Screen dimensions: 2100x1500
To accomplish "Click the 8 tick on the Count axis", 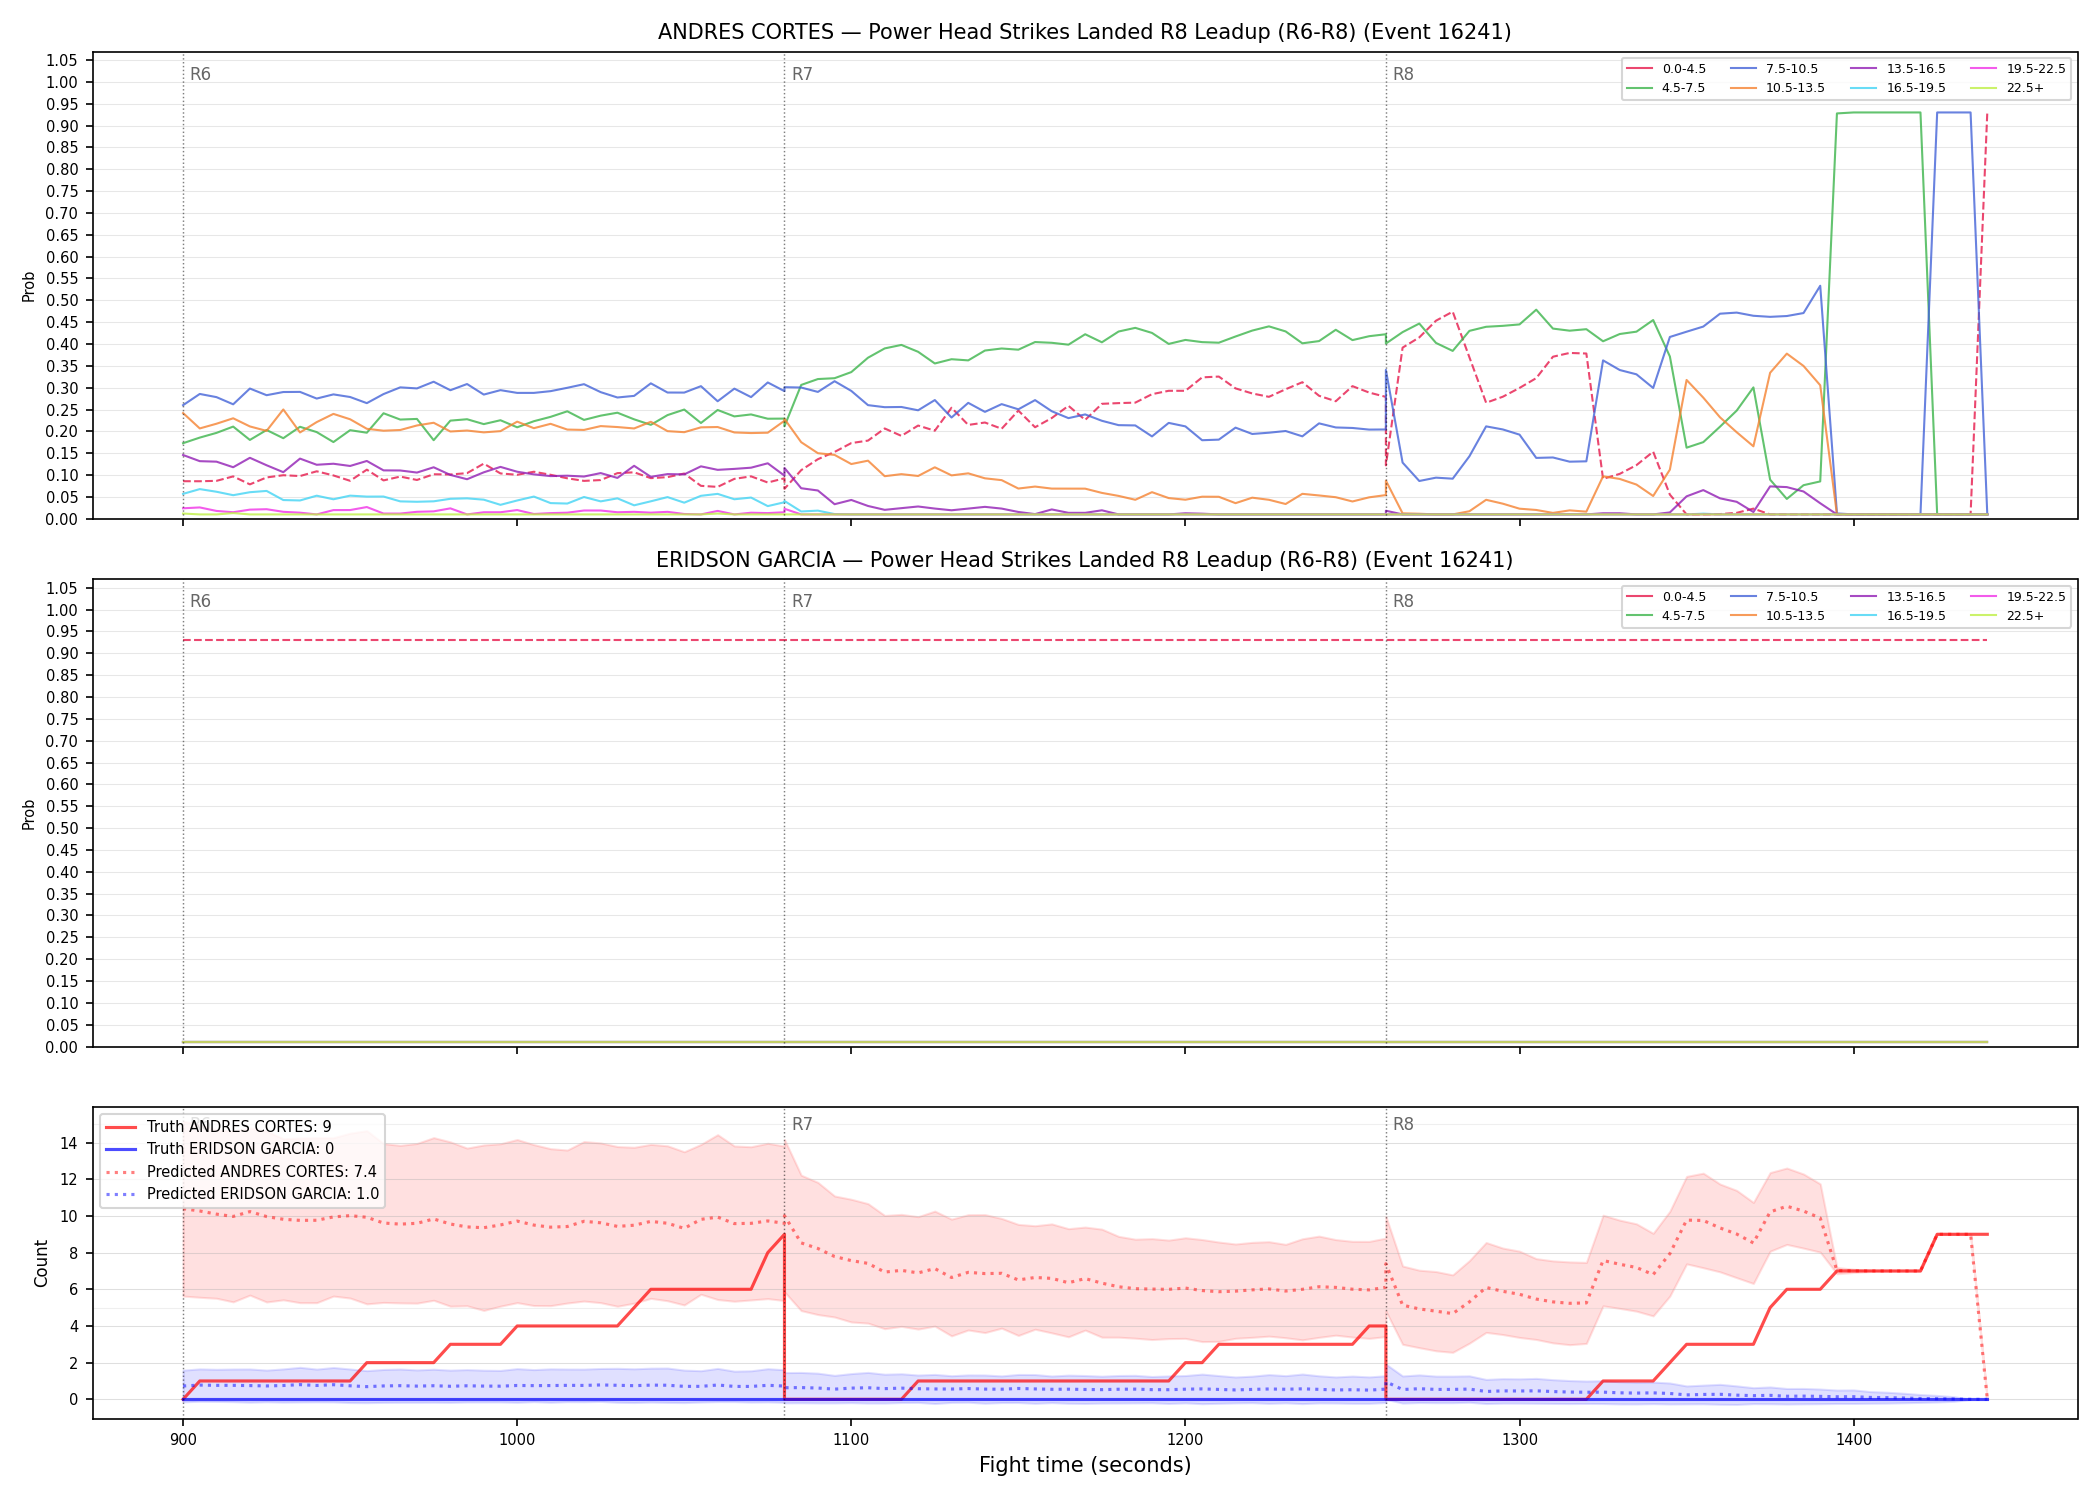I will 74,1253.
